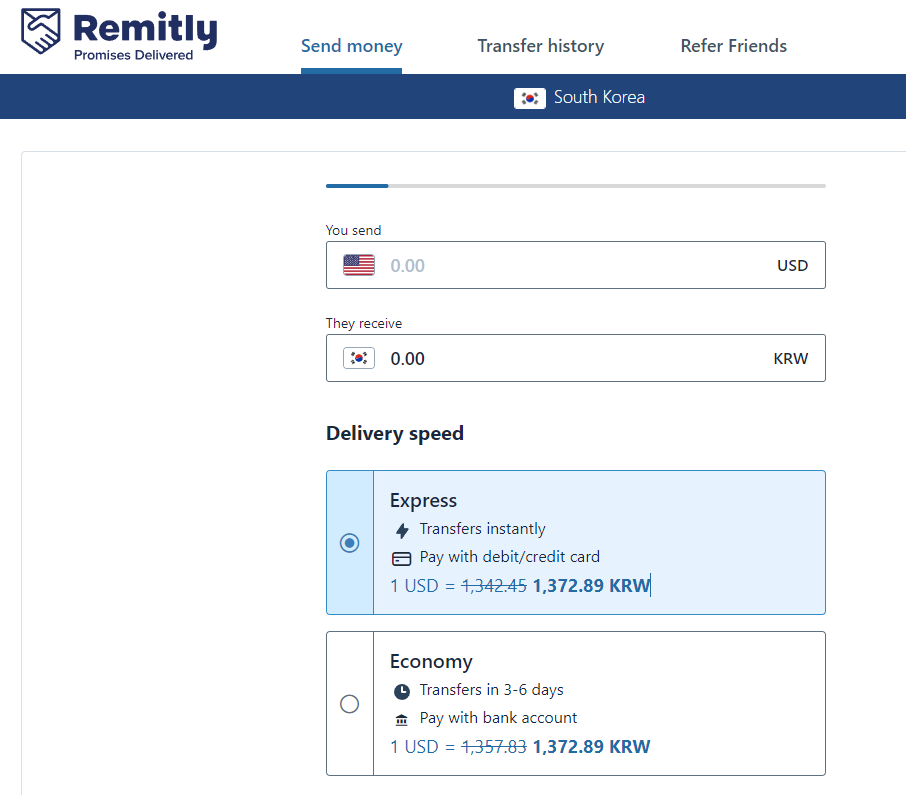
Task: Click the Korean flag in They receive field
Action: 359,358
